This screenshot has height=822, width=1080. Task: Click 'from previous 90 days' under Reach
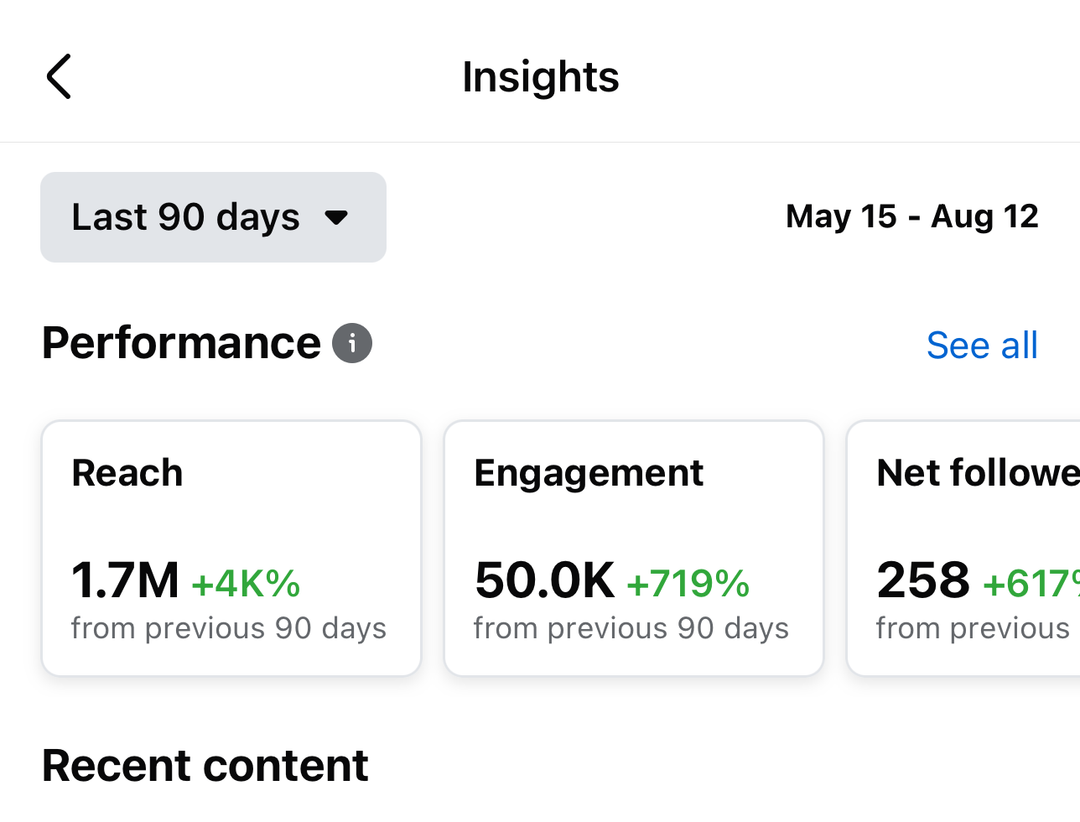(x=229, y=629)
